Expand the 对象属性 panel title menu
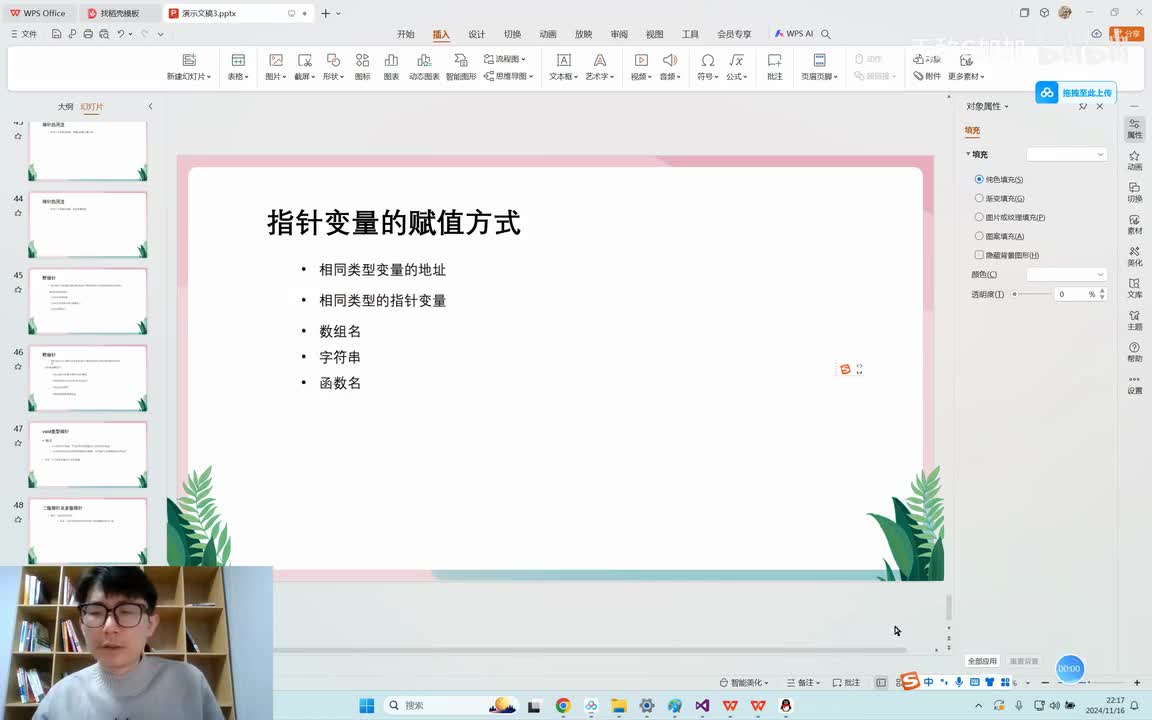Image resolution: width=1152 pixels, height=720 pixels. (x=987, y=107)
